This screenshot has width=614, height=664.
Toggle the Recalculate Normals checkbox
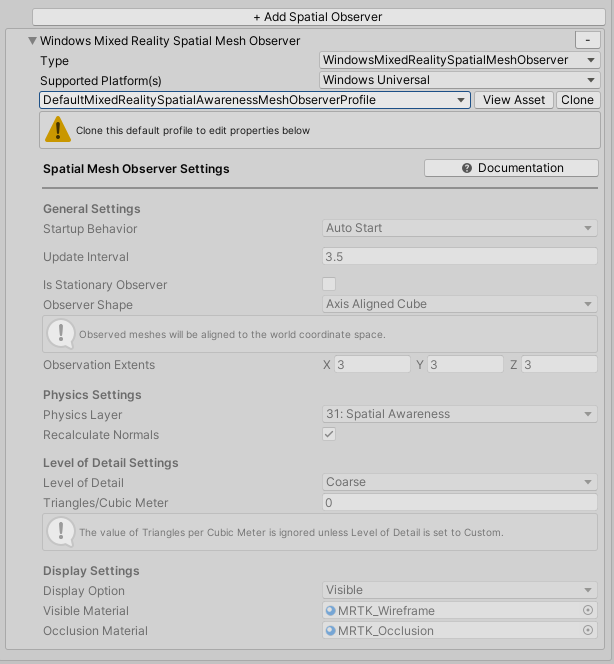329,434
